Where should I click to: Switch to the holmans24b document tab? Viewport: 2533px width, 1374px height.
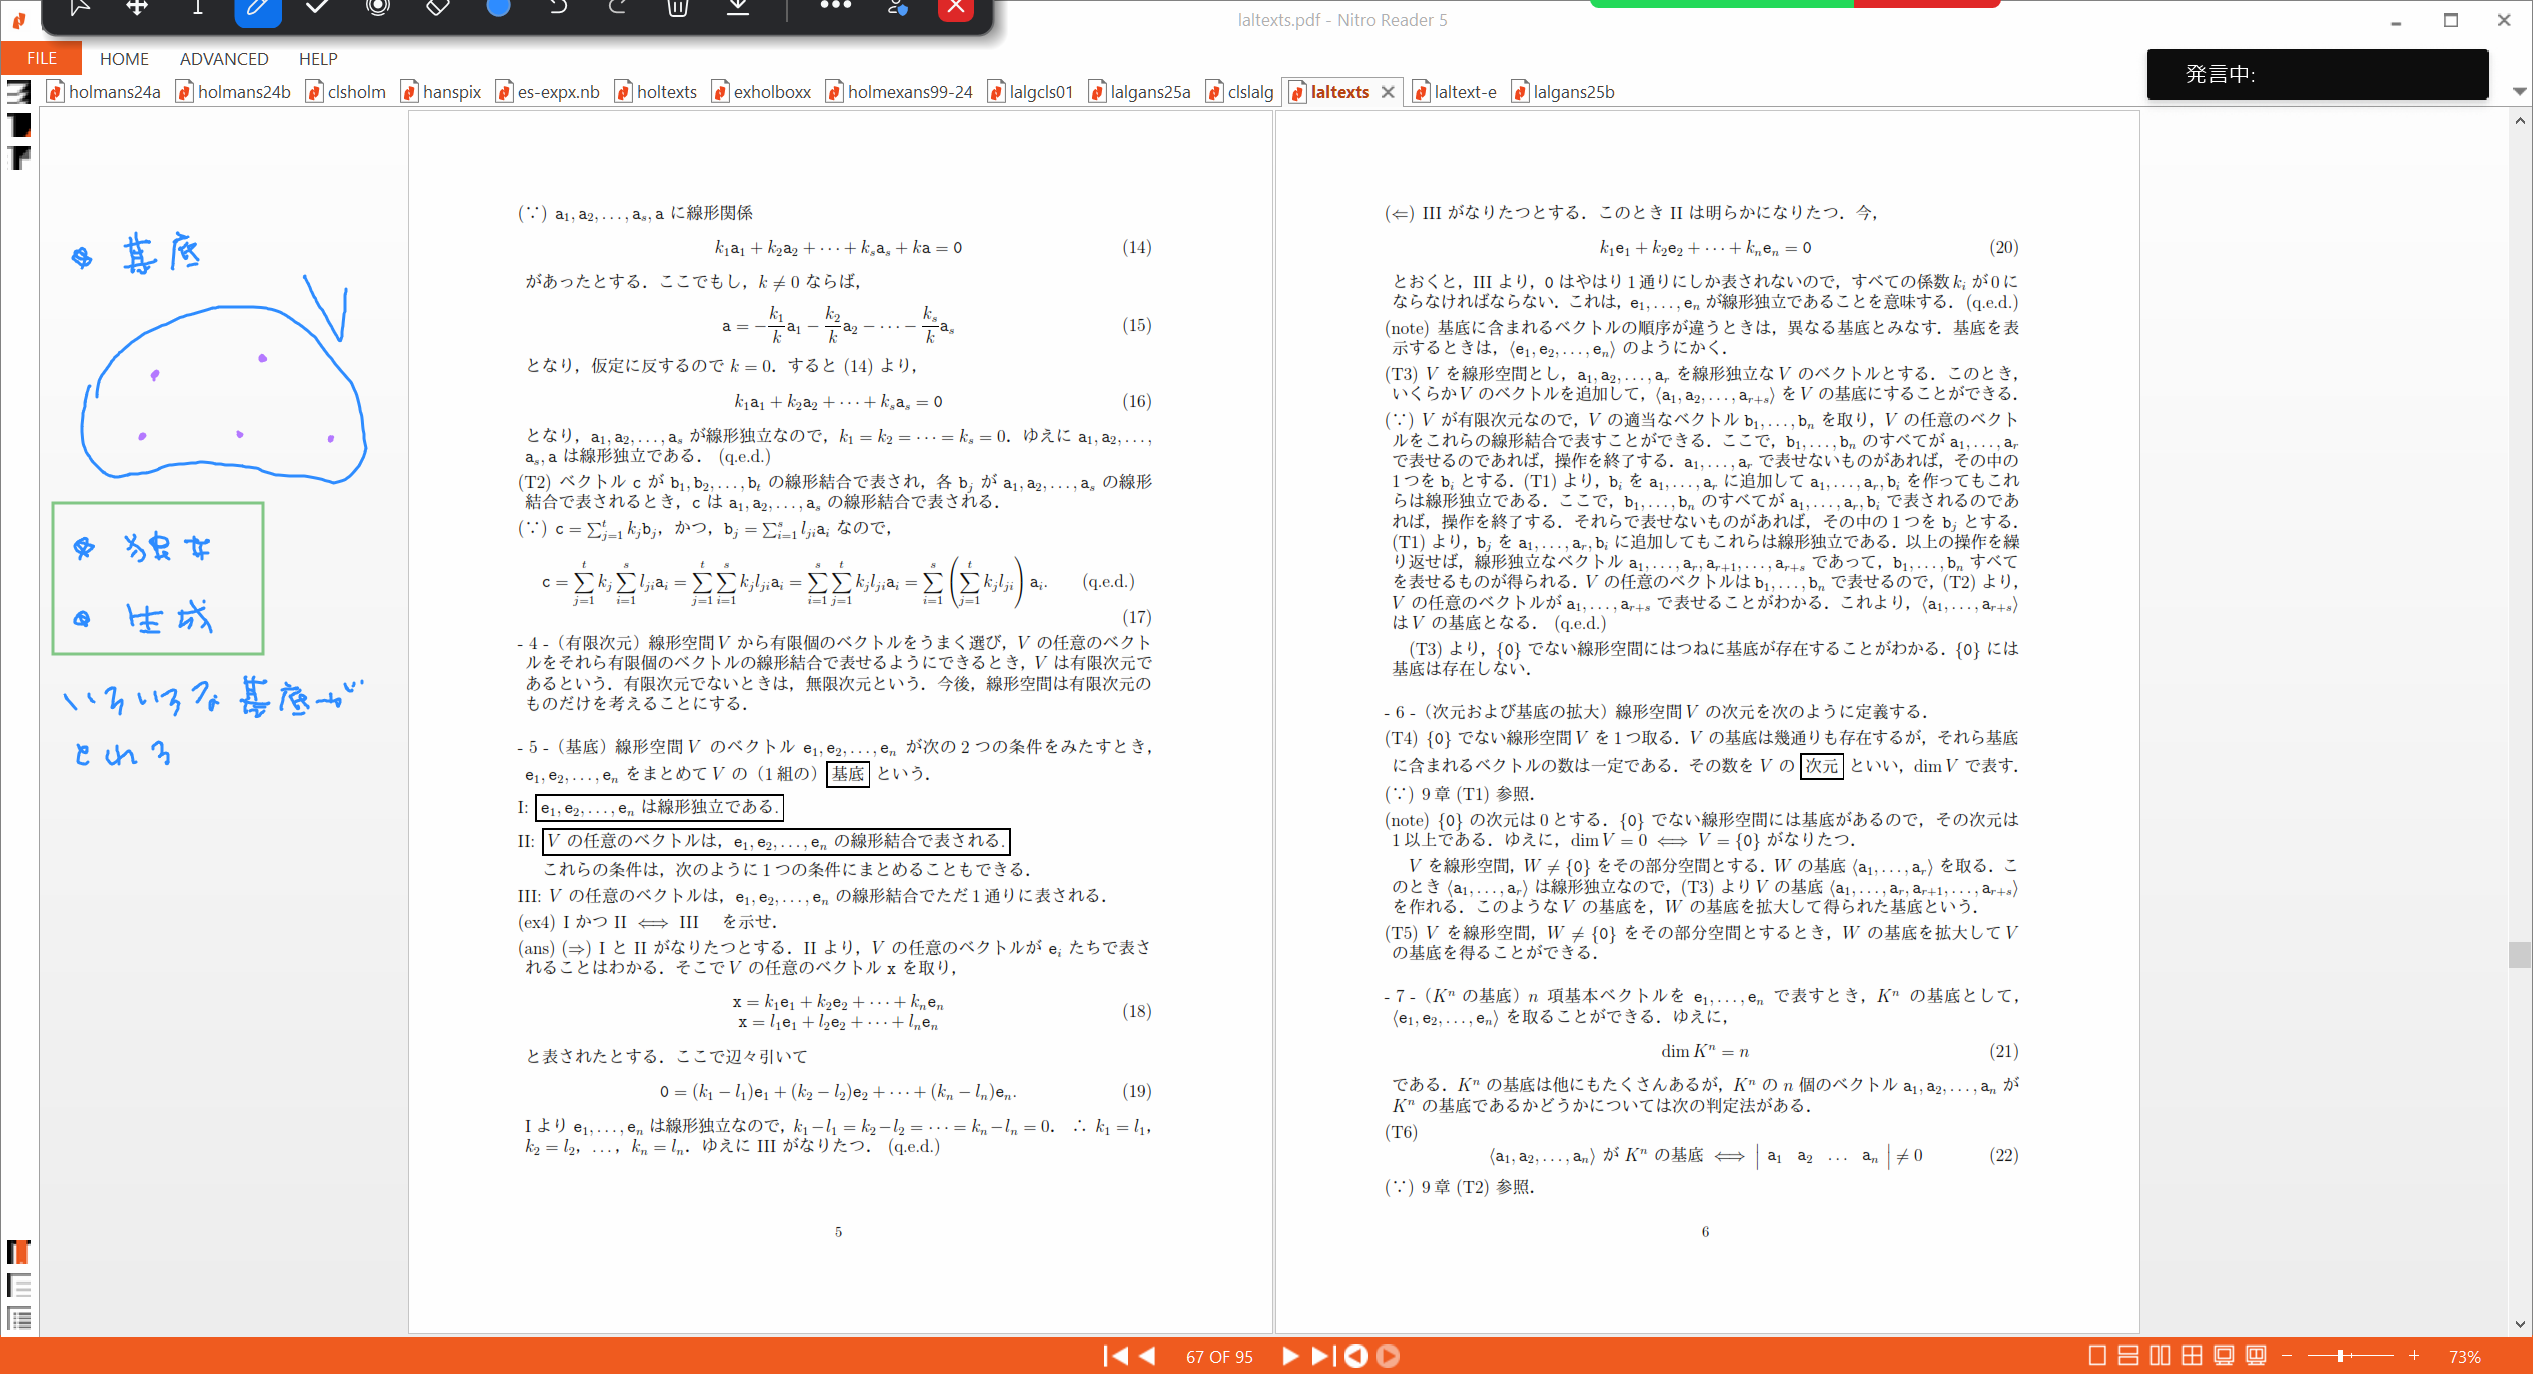234,92
